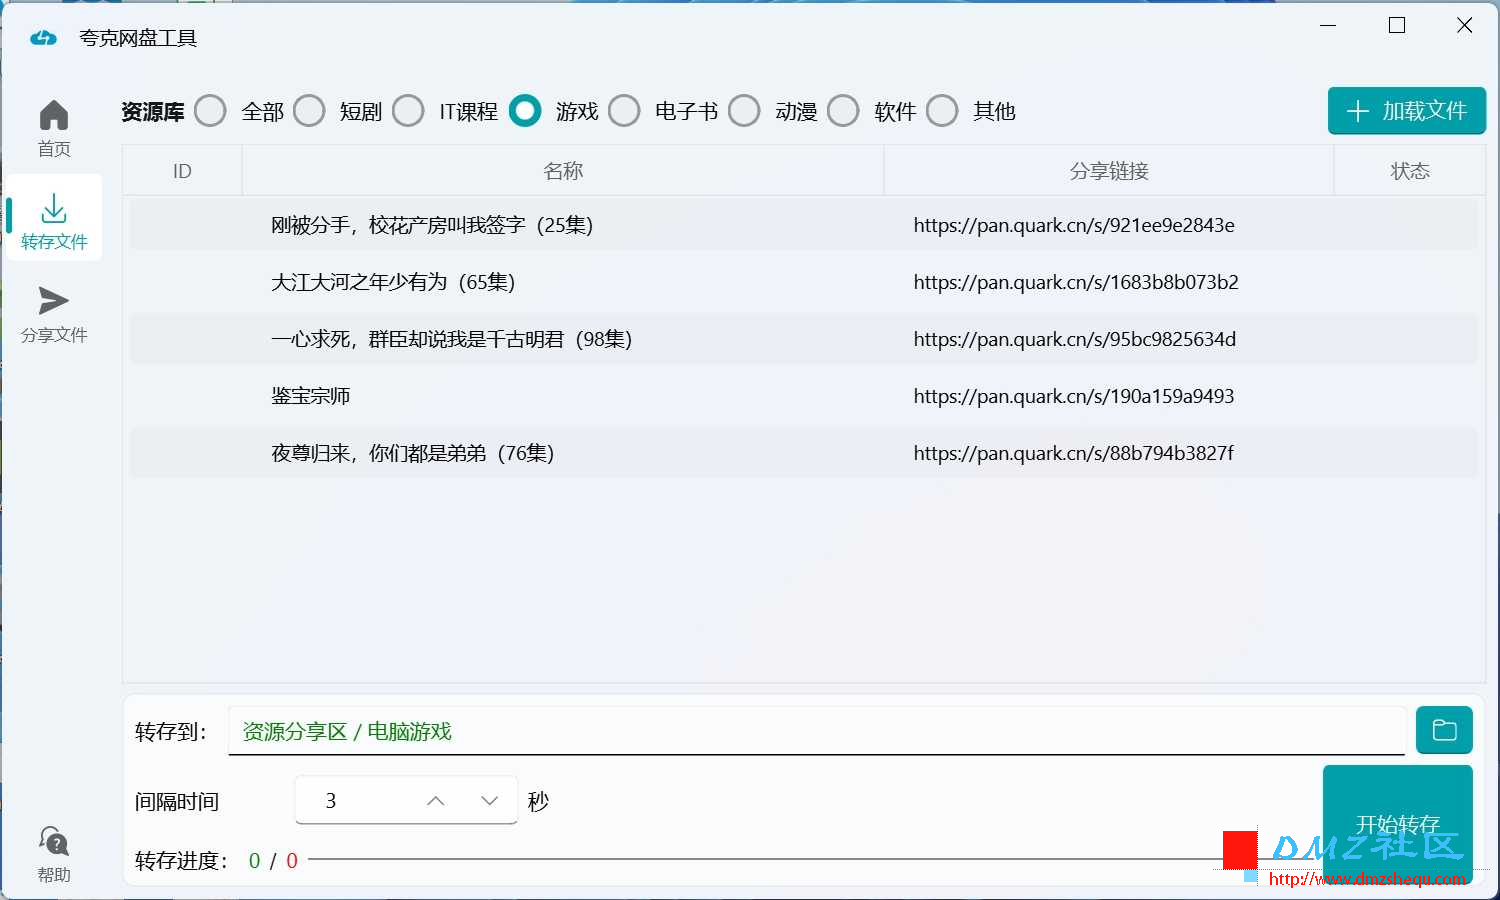1500x900 pixels.
Task: Click link ending 95bc9825634d
Action: point(1075,339)
